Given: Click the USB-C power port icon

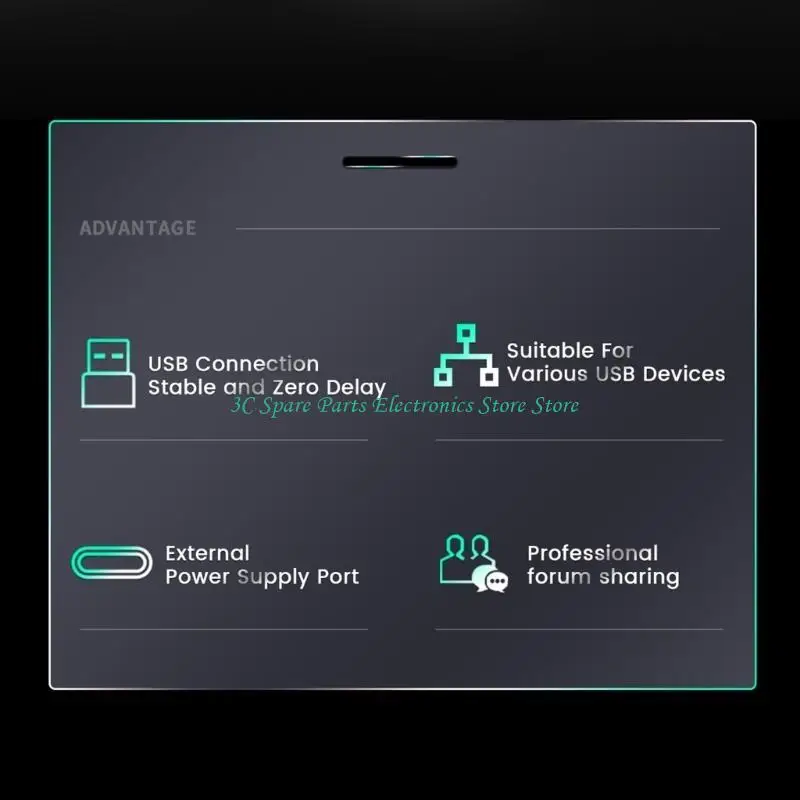Looking at the screenshot, I should 111,563.
